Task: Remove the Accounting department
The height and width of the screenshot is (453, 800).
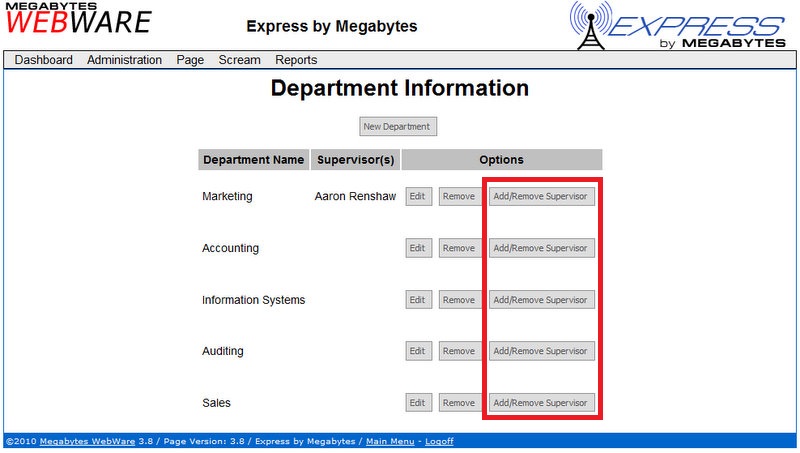Action: click(x=459, y=248)
